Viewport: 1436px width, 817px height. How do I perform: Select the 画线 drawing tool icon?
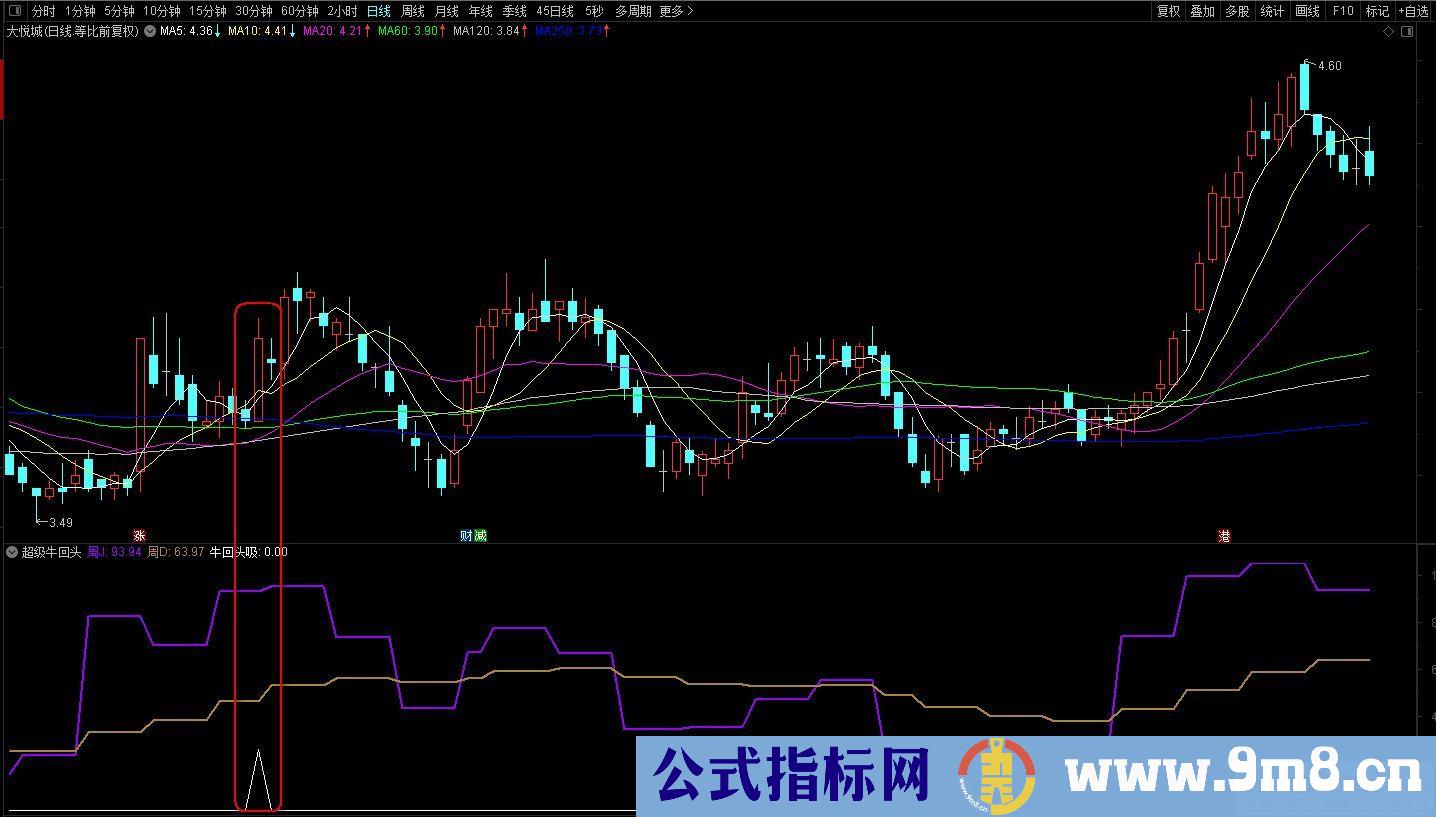tap(1305, 11)
